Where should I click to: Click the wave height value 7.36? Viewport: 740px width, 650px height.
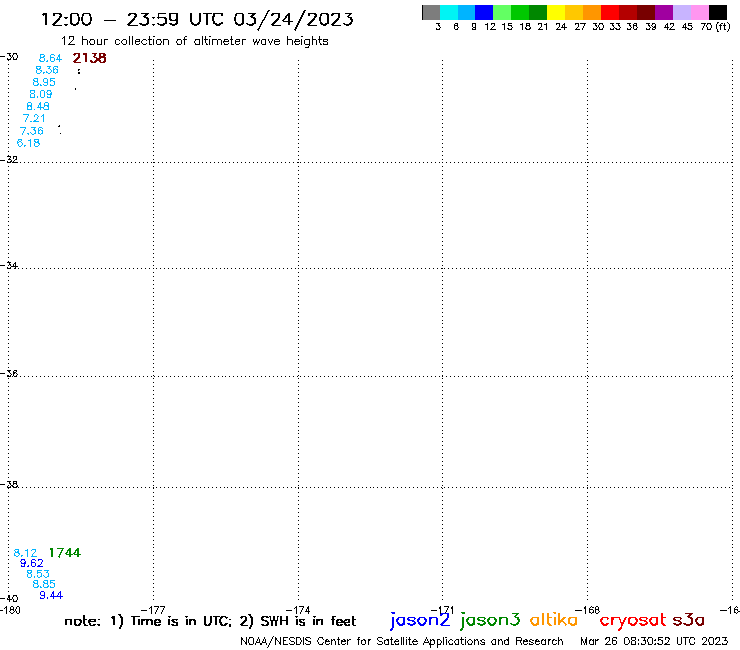32,131
